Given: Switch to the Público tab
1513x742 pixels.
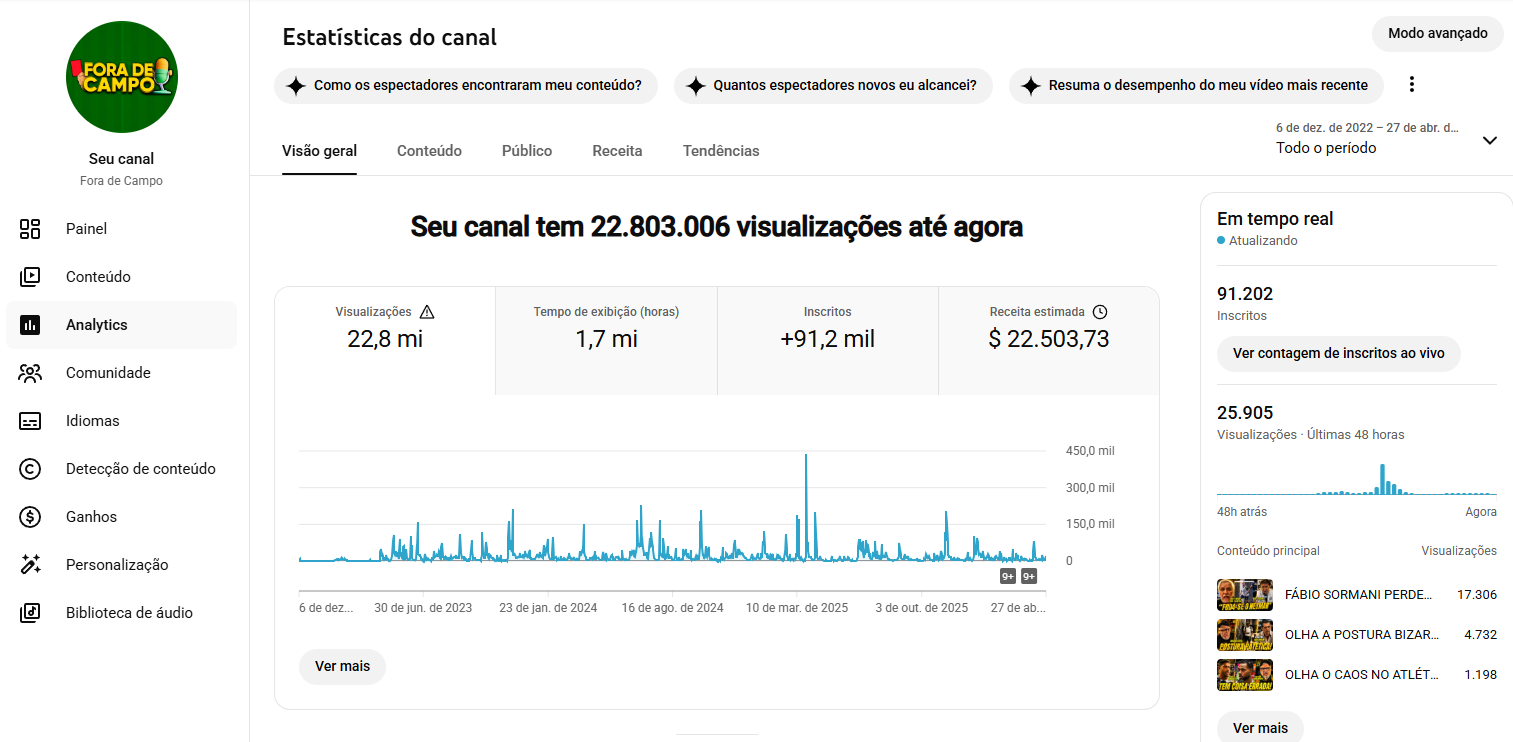Looking at the screenshot, I should click(x=527, y=151).
